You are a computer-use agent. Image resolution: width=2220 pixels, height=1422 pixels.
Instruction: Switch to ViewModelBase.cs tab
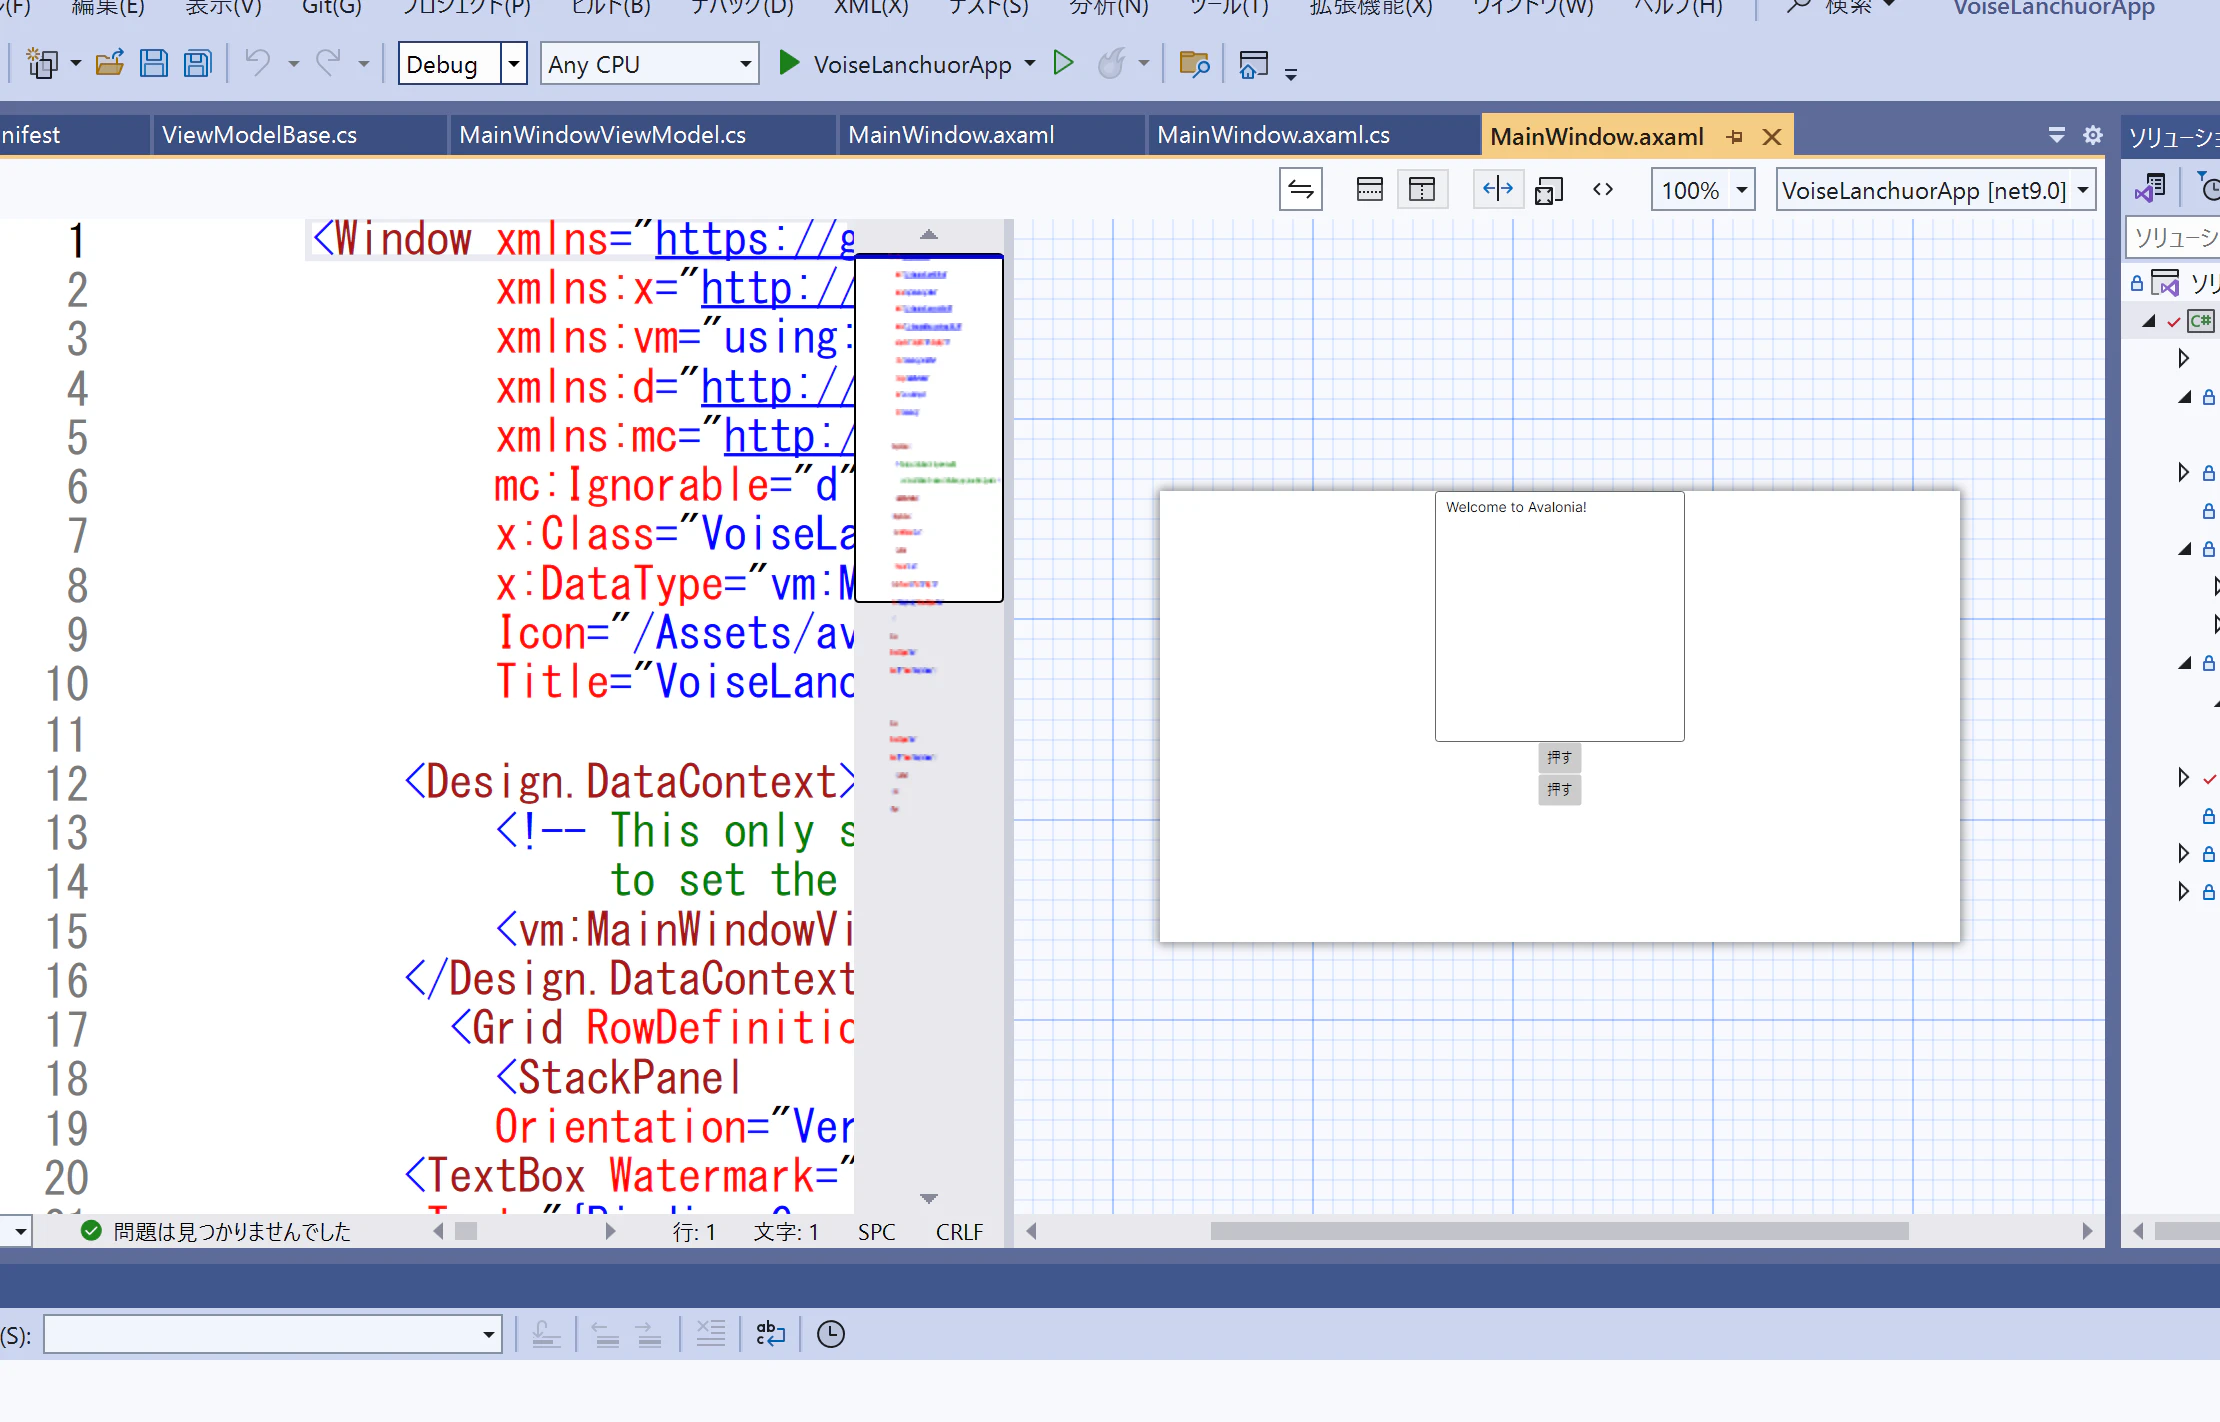click(x=259, y=135)
